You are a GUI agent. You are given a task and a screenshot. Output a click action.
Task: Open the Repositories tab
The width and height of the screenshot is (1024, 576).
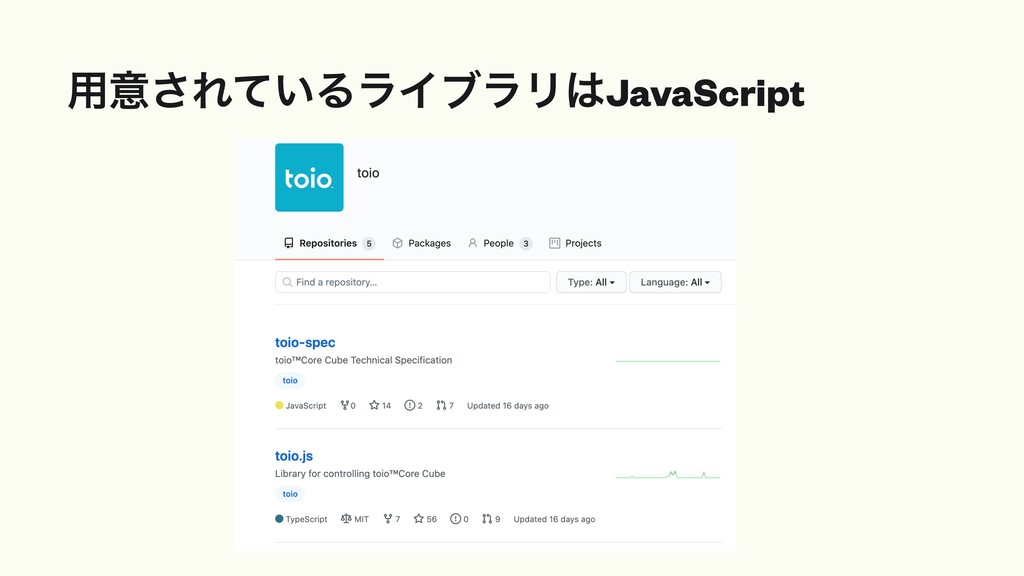[329, 243]
